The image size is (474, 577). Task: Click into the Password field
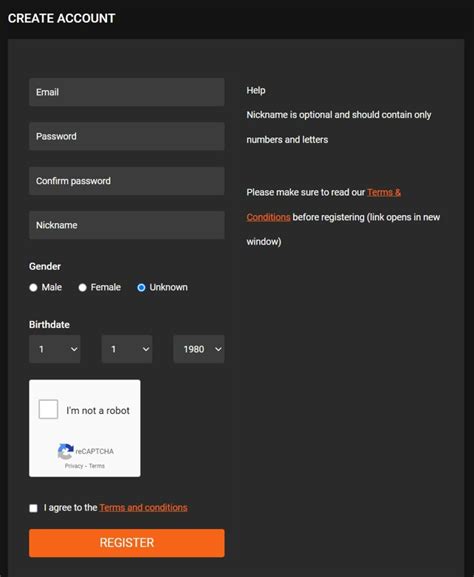(127, 136)
